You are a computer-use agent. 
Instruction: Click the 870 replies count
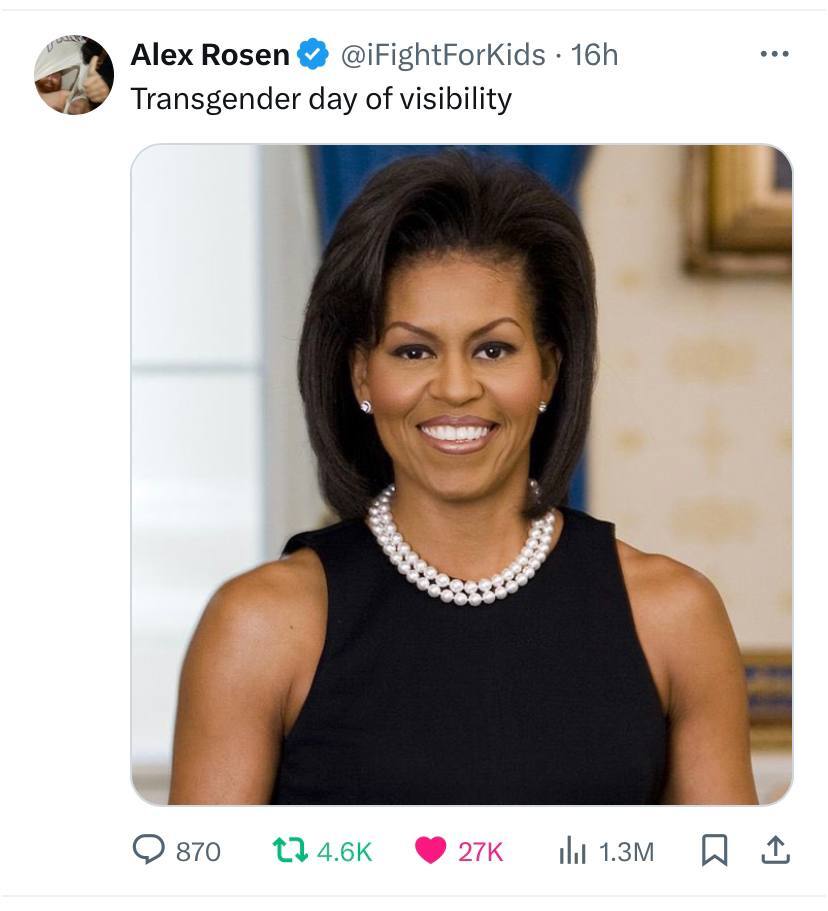pos(198,851)
